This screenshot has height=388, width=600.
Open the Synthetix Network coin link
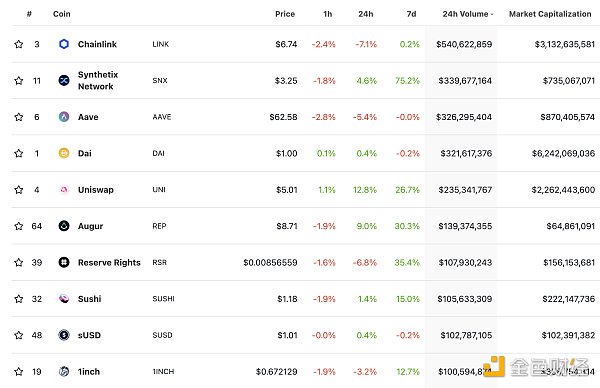pyautogui.click(x=98, y=80)
